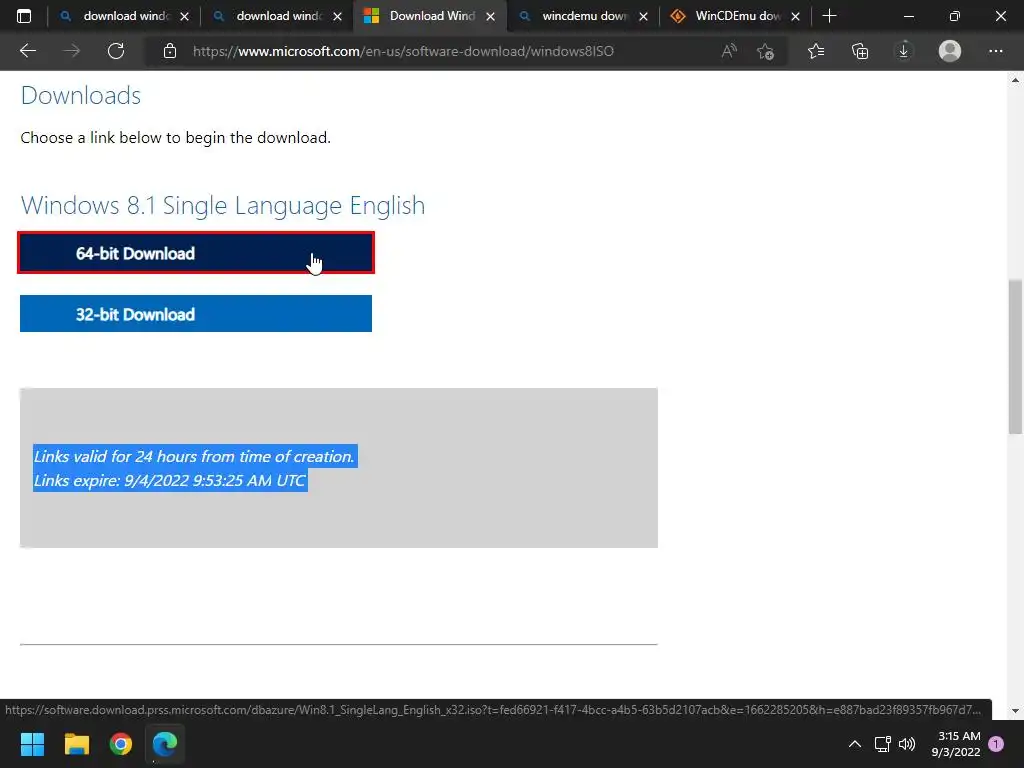Click 'Links valid for 24 hours' text
This screenshot has height=768, width=1024.
point(194,456)
